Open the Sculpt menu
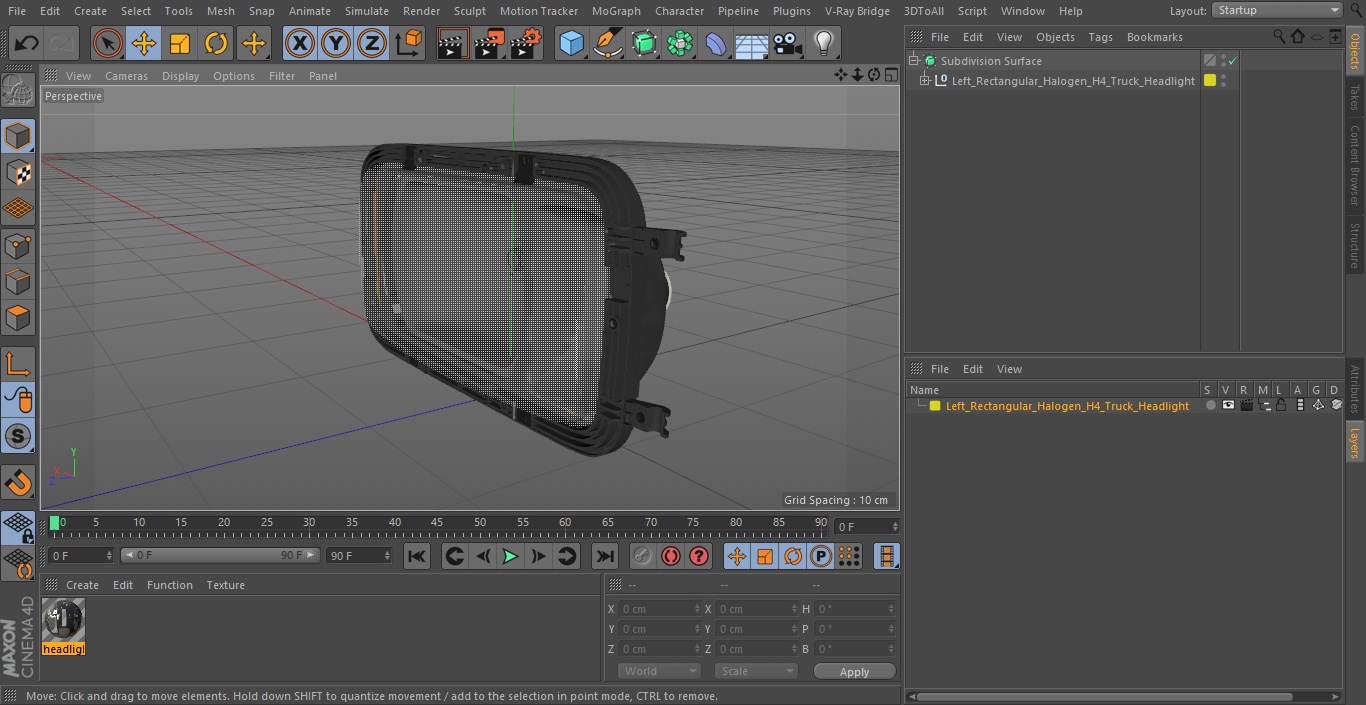This screenshot has height=705, width=1366. 469,11
